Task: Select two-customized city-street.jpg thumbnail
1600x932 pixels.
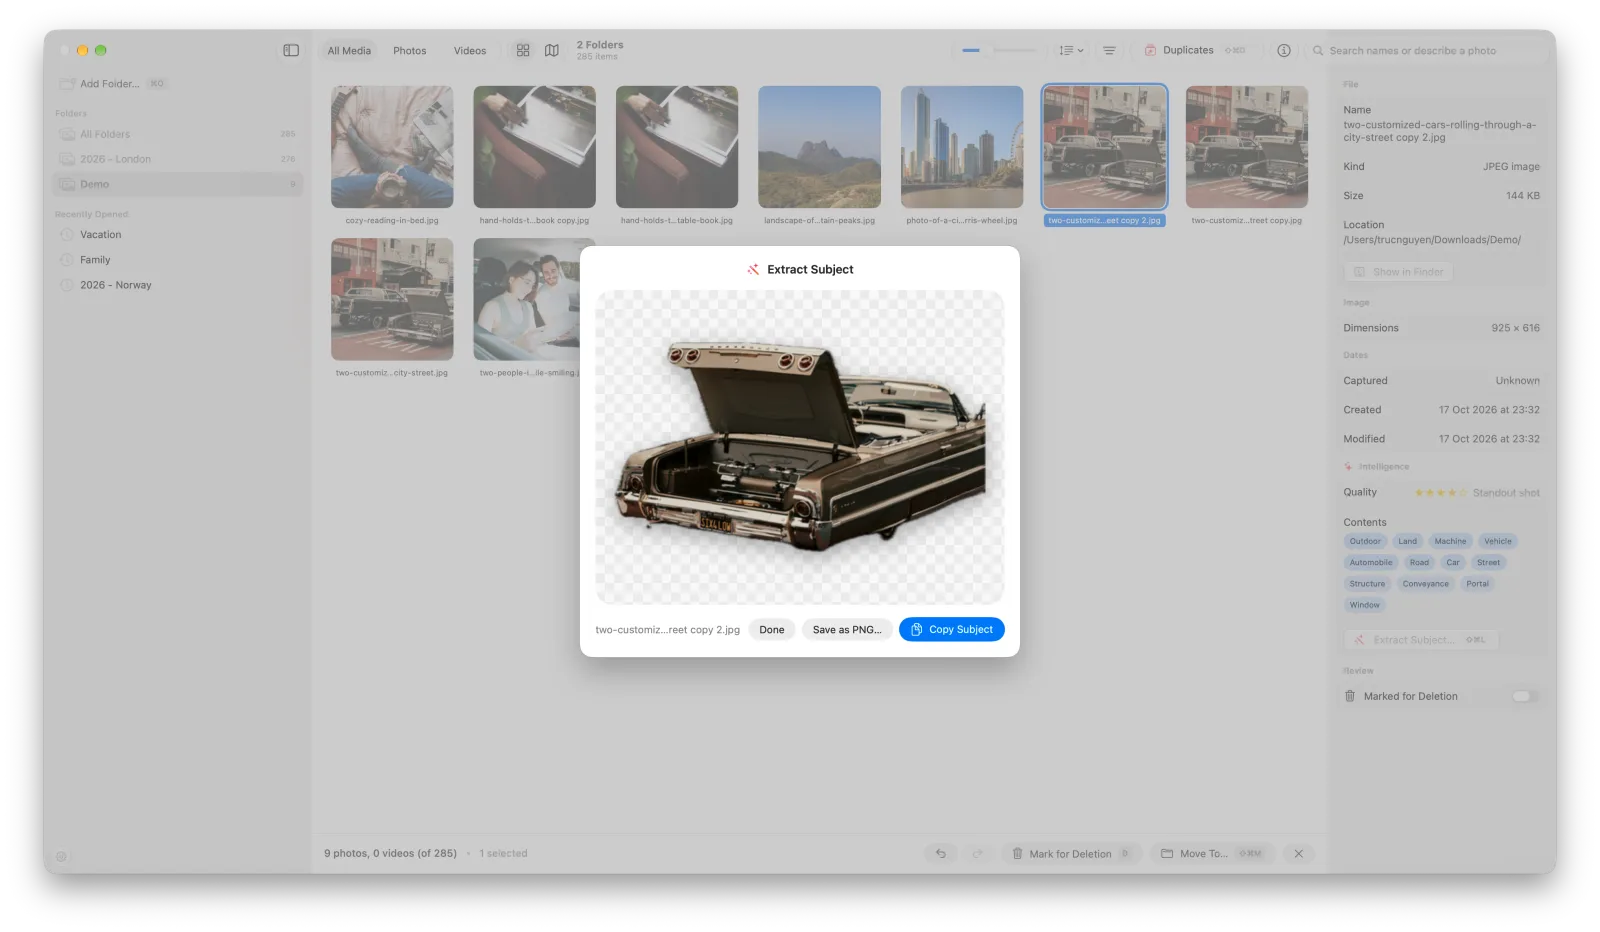Action: click(x=392, y=299)
